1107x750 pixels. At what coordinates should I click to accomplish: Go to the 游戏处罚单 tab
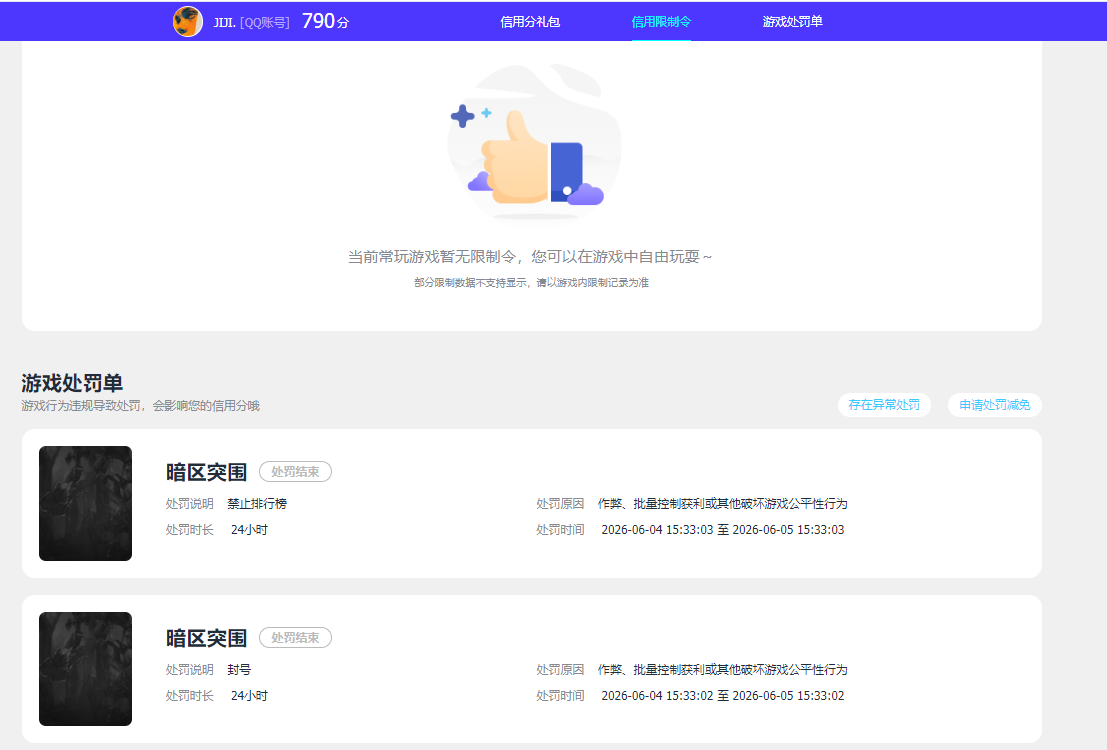coord(792,22)
